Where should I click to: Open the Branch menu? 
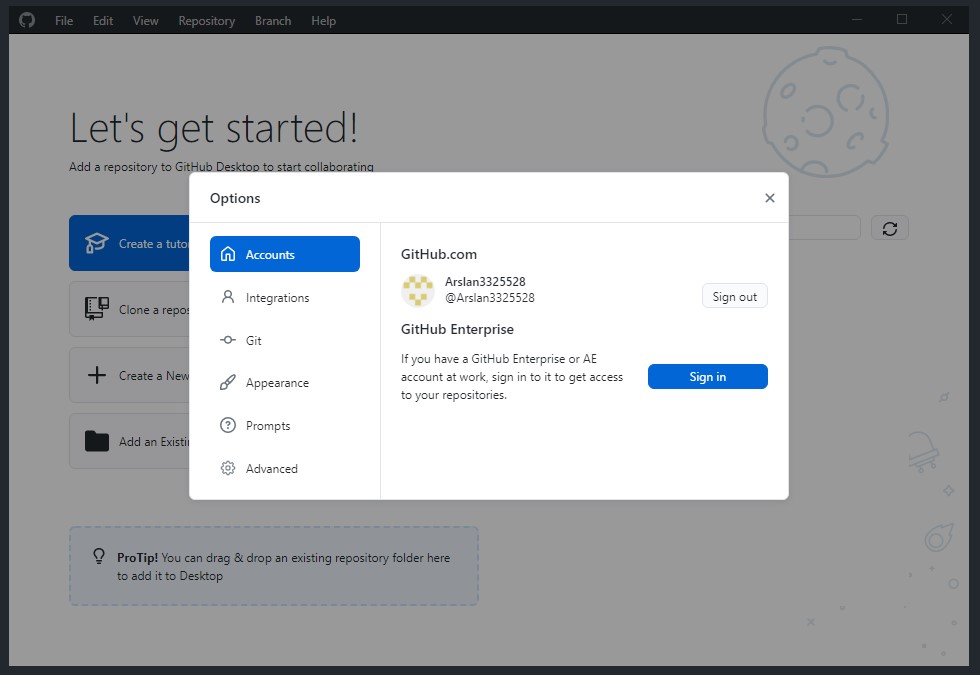(273, 21)
